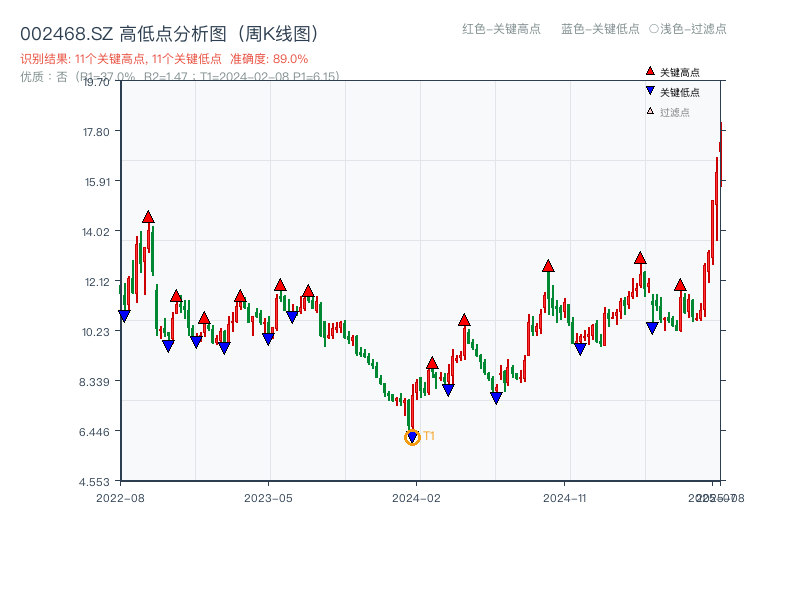Image resolution: width=800 pixels, height=600 pixels.
Task: Click the 准确度: 89.0% text
Action: click(269, 59)
